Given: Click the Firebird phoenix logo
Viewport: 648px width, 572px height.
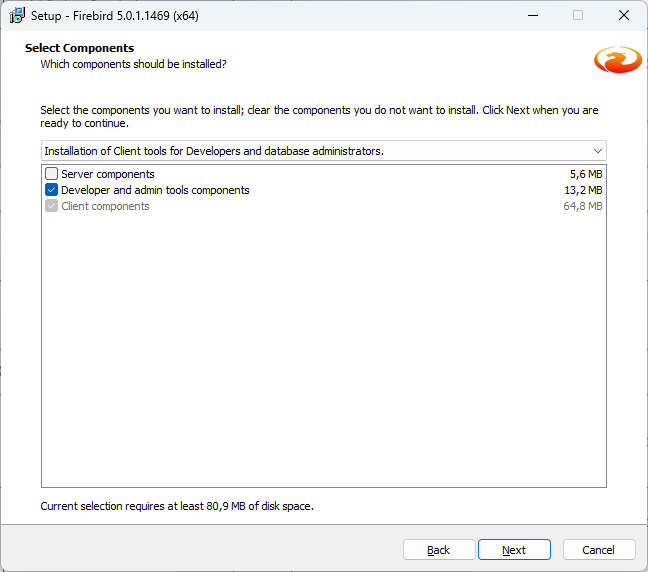Looking at the screenshot, I should click(617, 60).
